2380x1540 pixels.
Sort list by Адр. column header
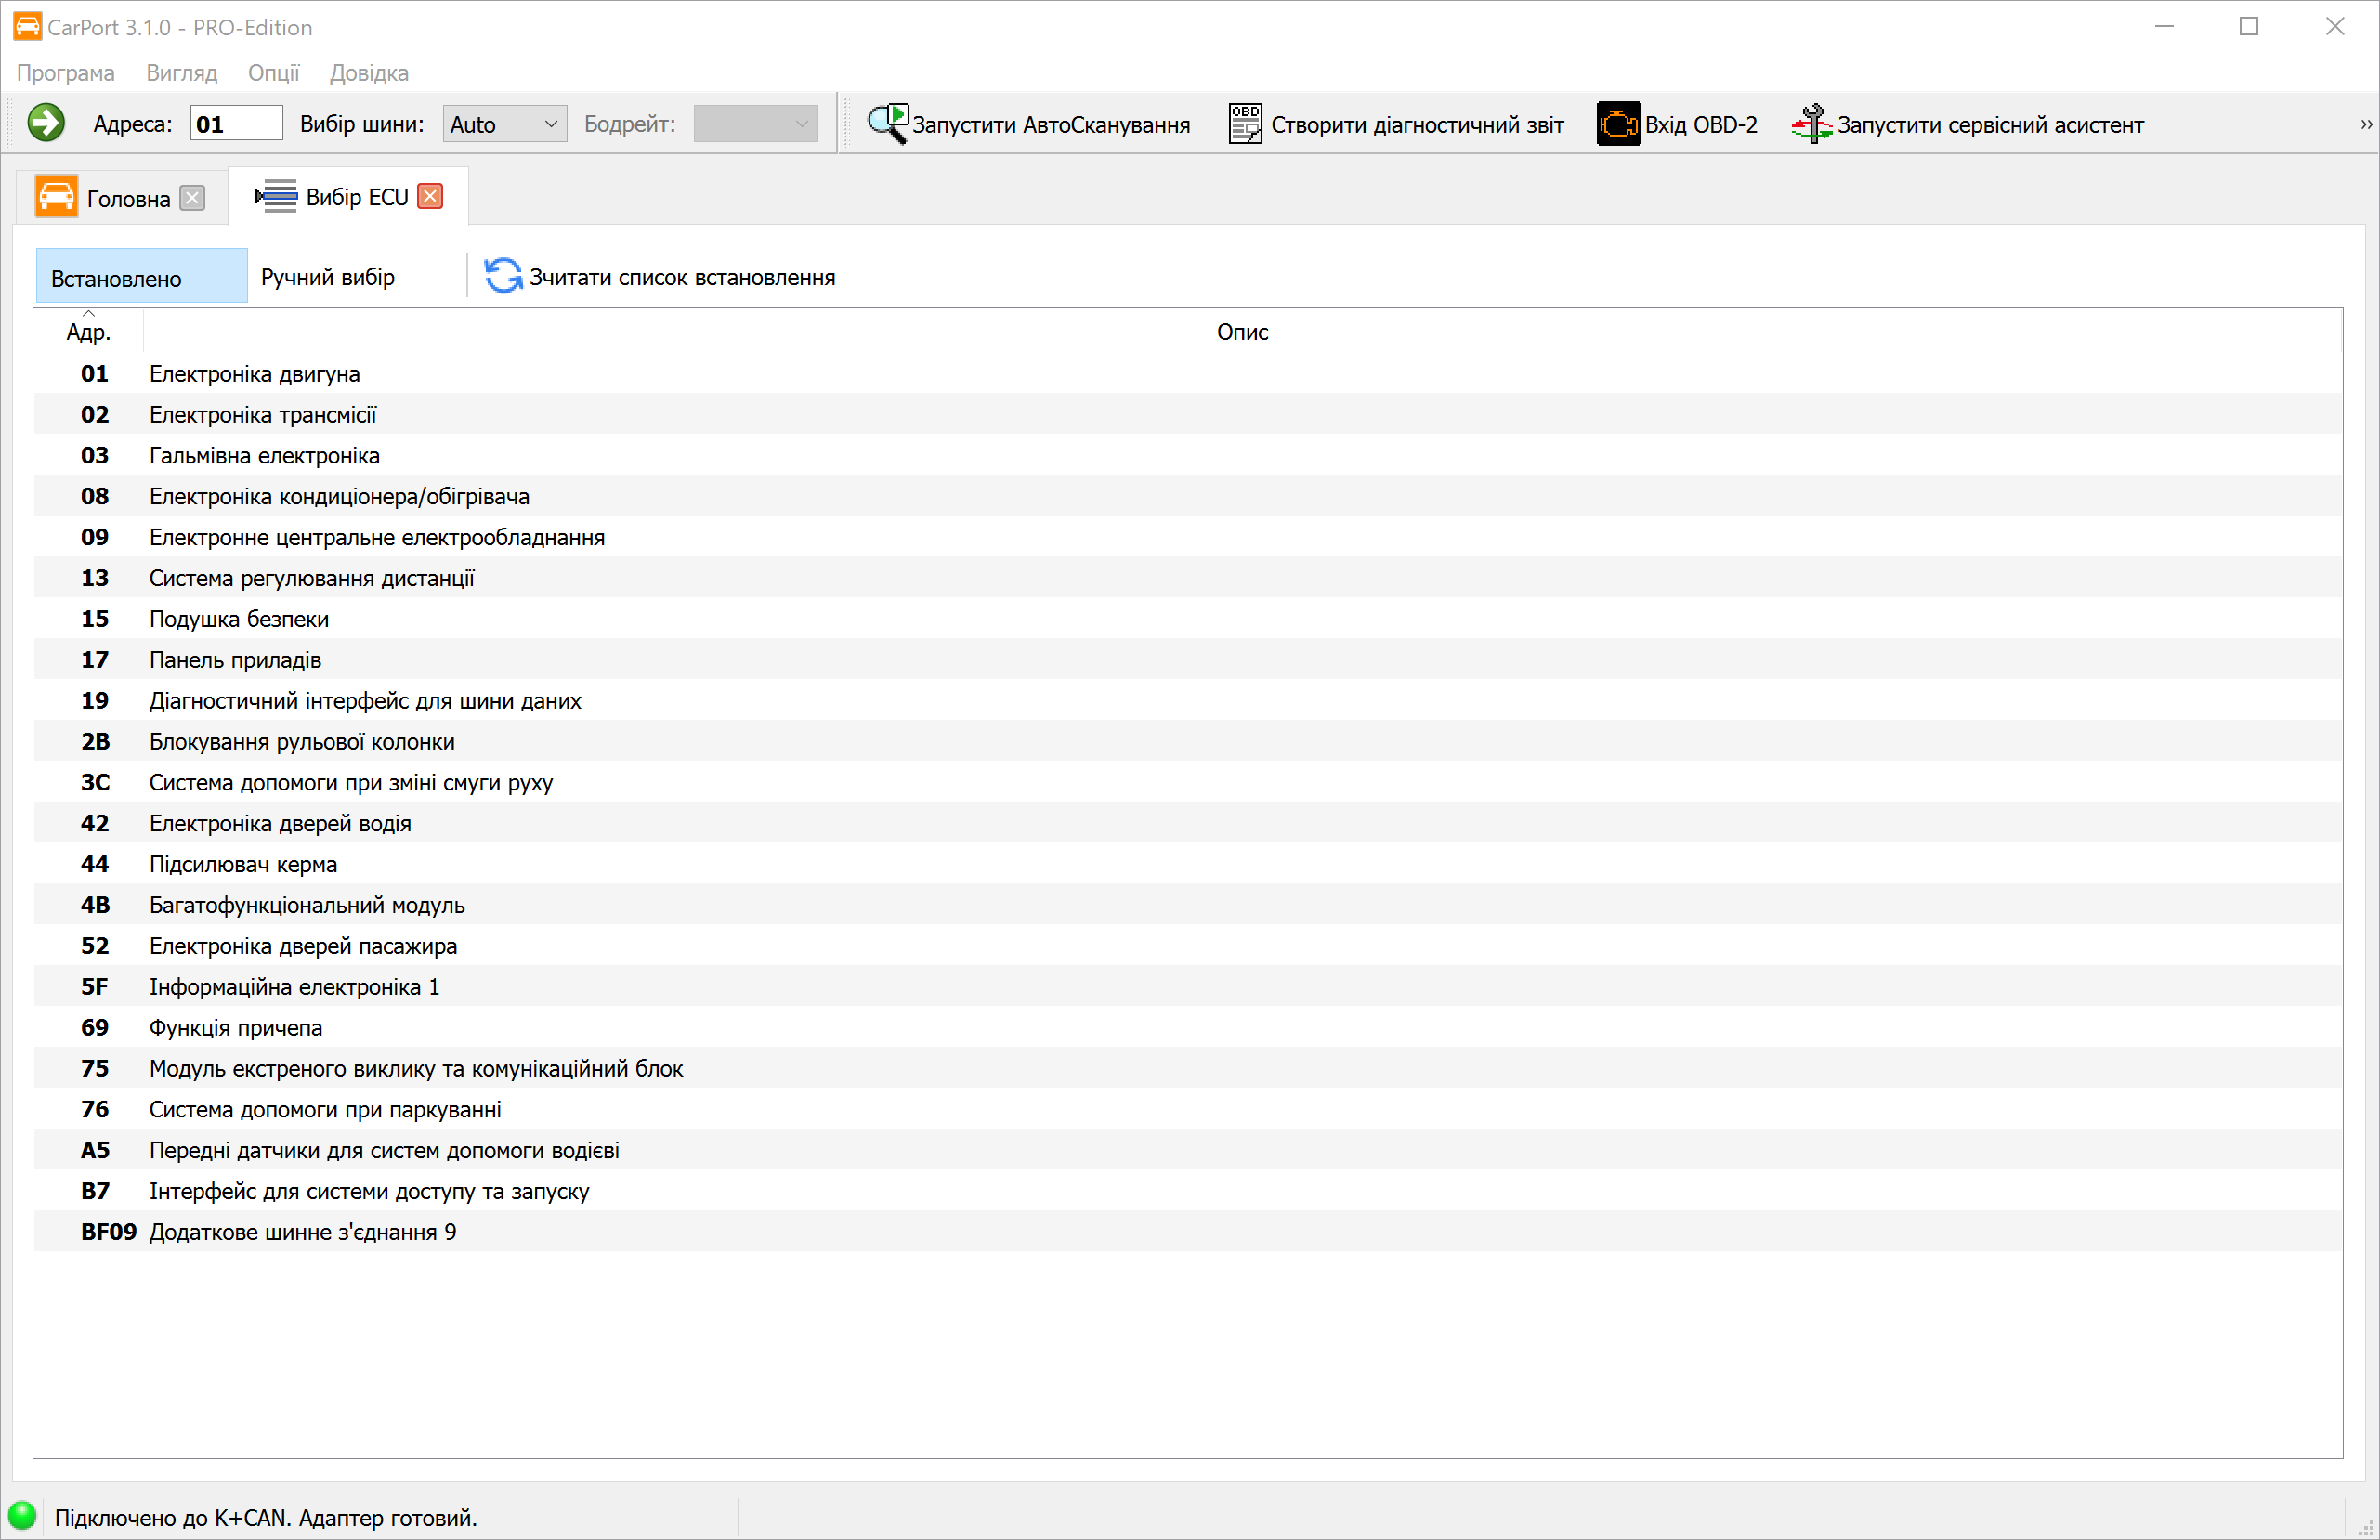[x=89, y=332]
